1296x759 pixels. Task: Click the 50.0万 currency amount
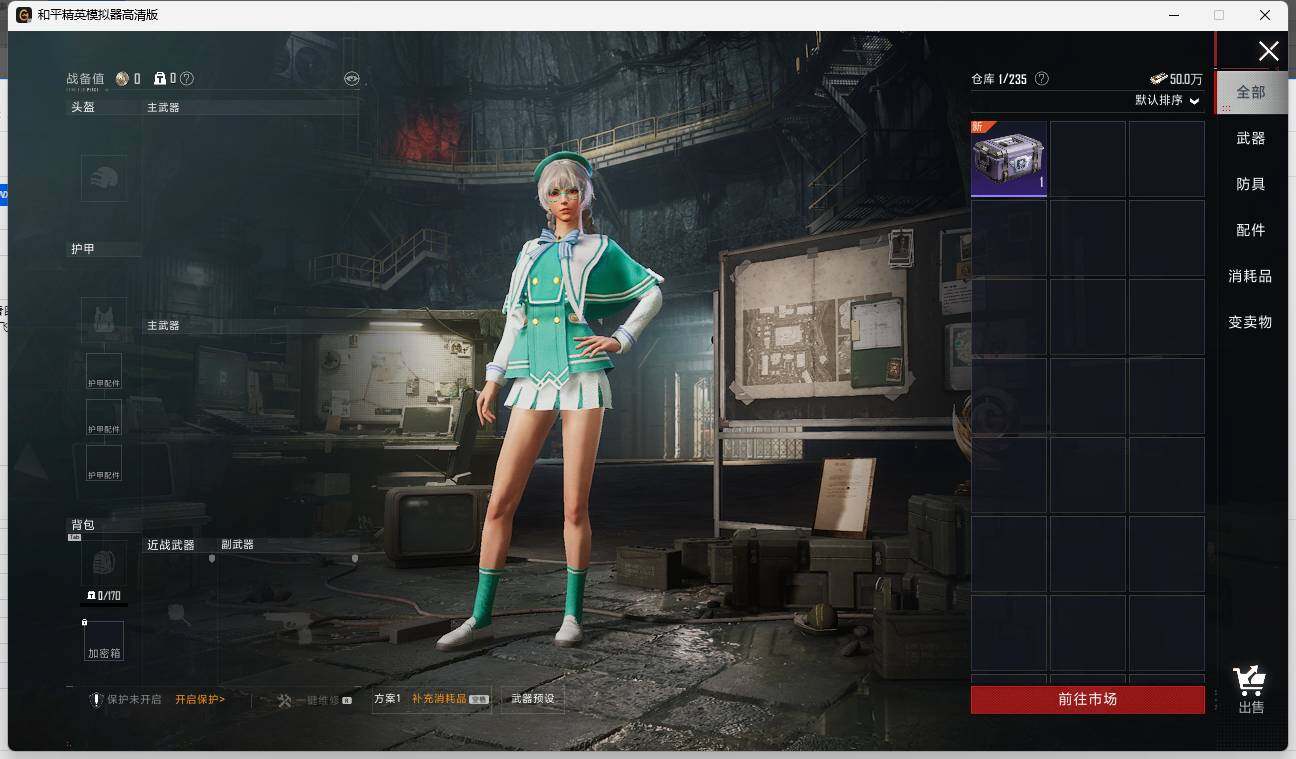1187,79
